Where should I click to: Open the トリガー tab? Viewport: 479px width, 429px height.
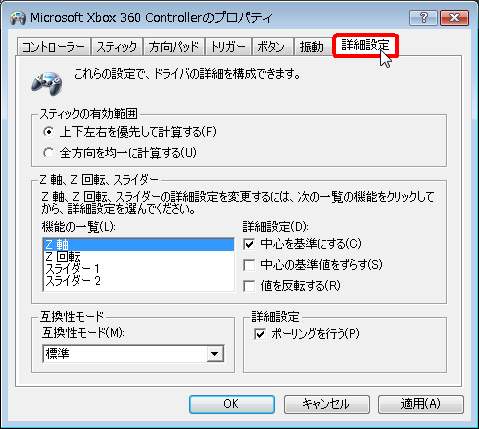click(229, 47)
